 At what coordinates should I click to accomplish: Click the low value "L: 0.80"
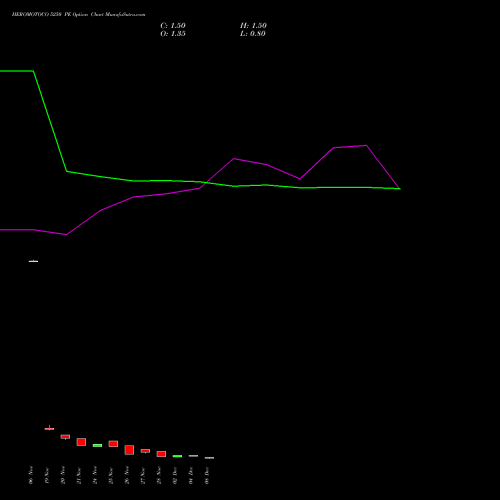tap(253, 34)
